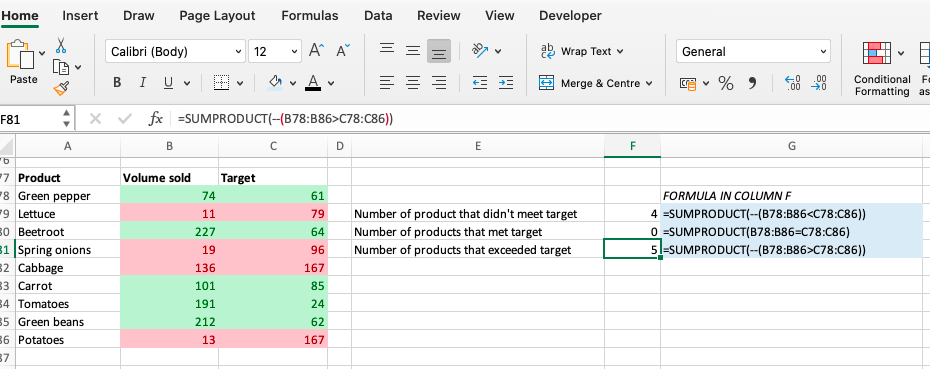Increase font size with larger A
Screen dimensions: 930x369
pos(317,51)
